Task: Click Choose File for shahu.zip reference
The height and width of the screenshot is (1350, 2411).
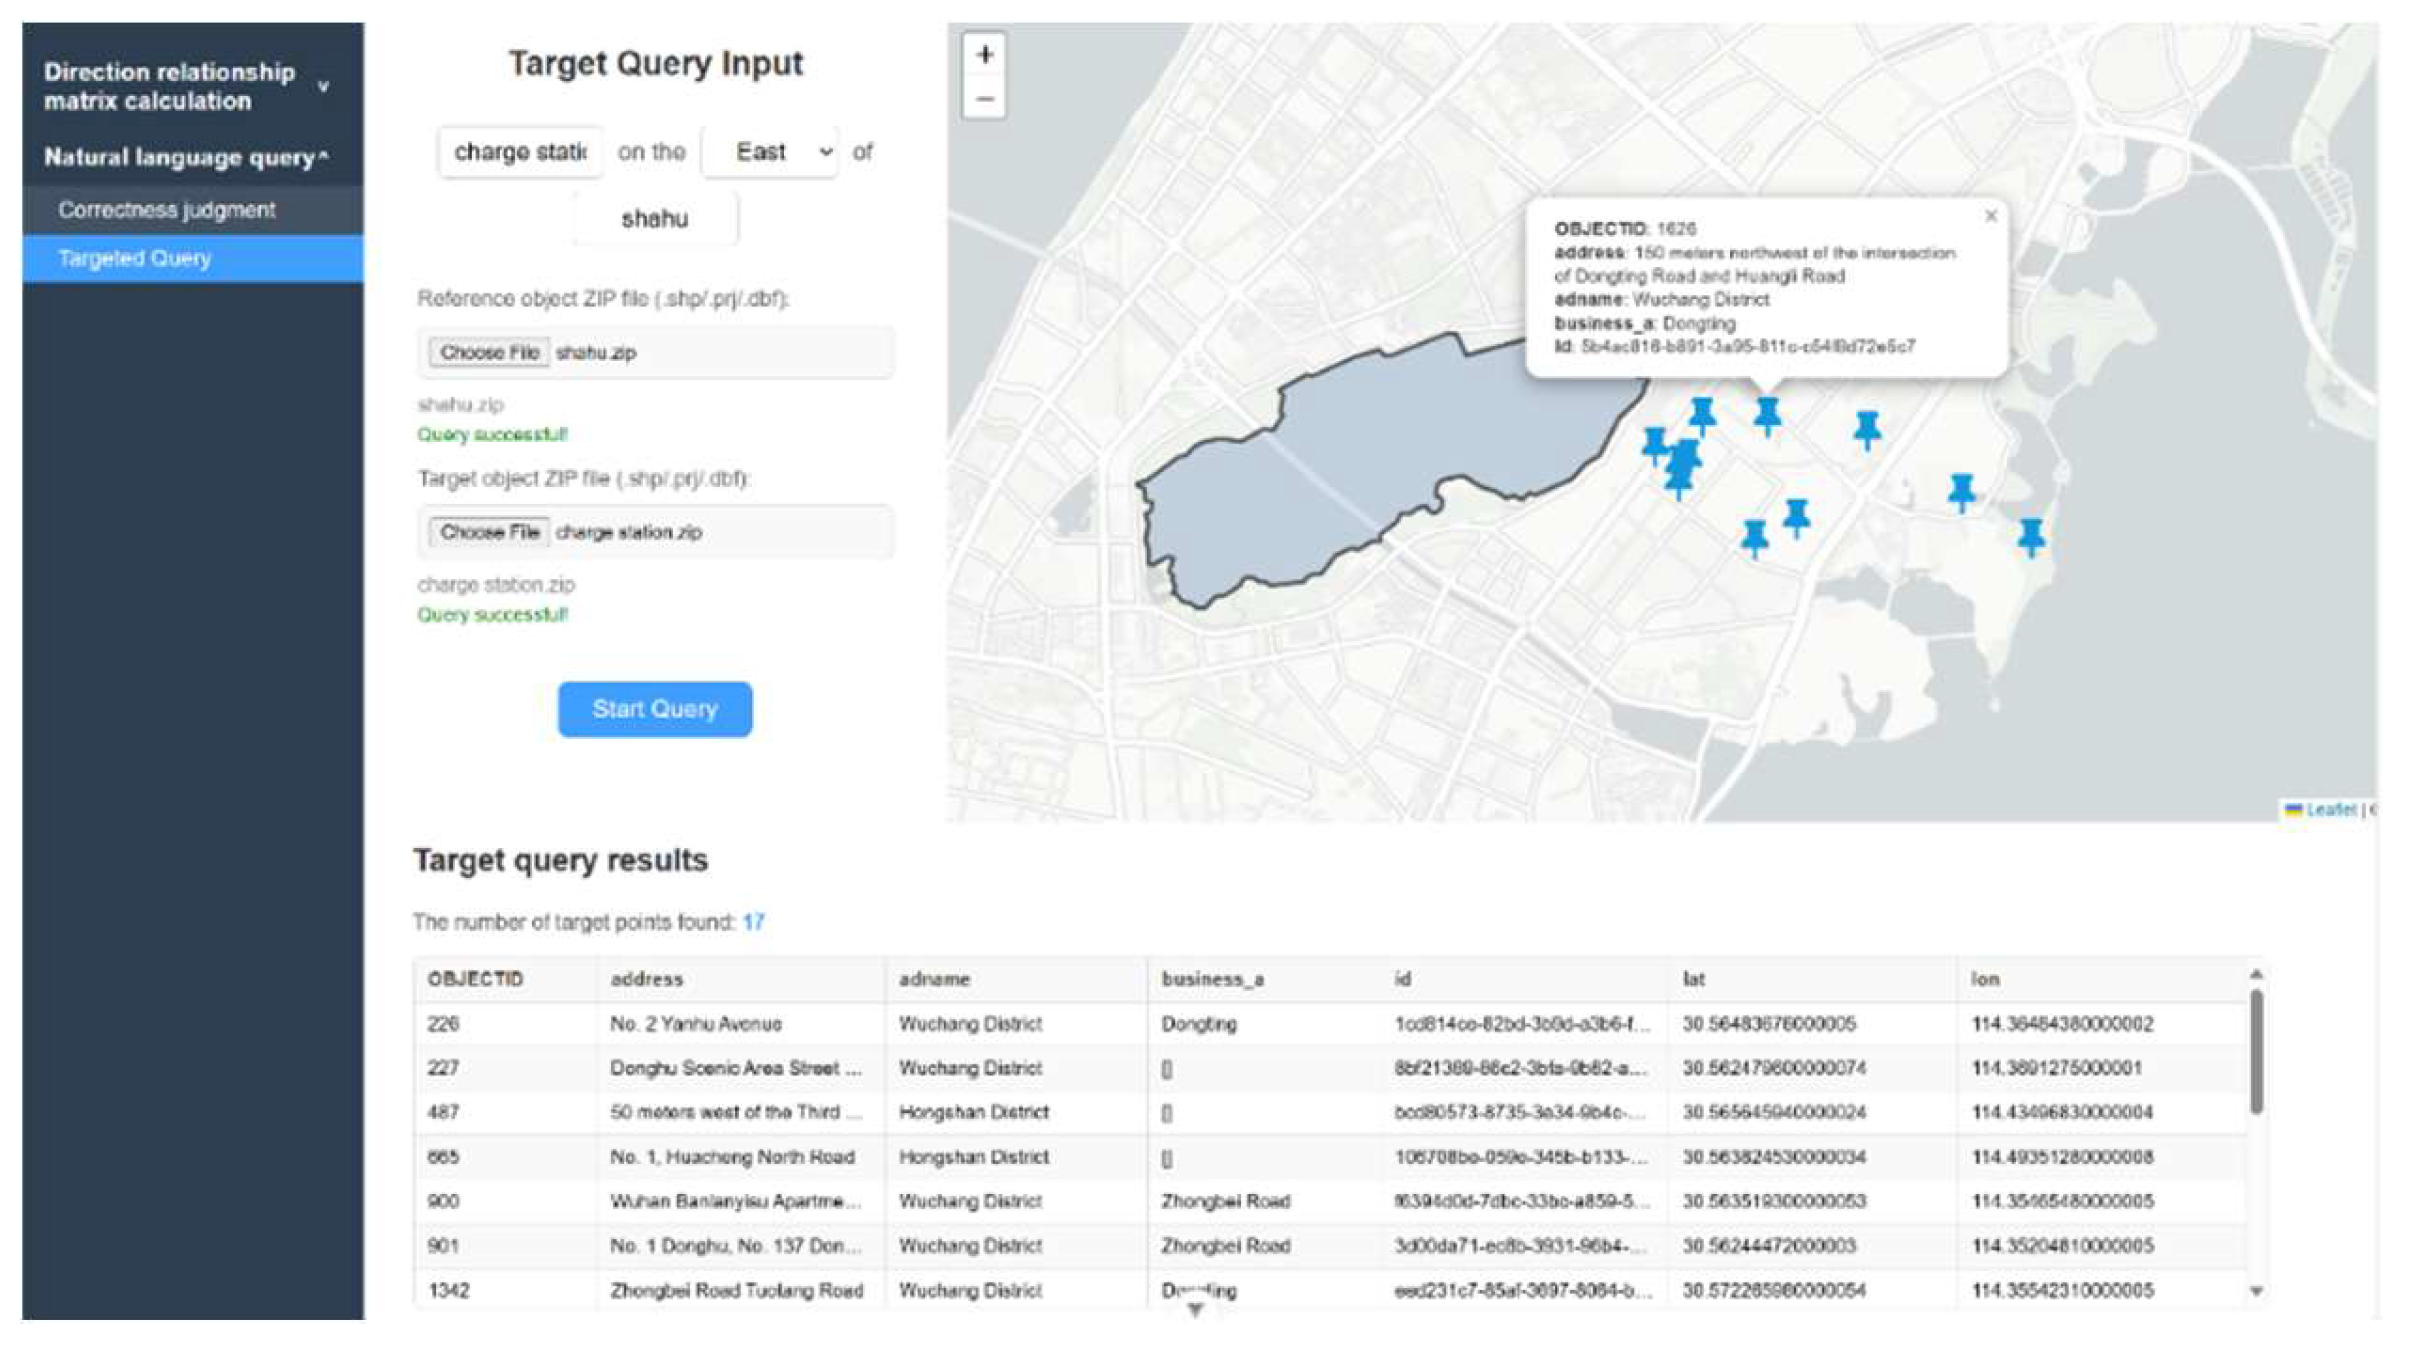Action: tap(489, 352)
